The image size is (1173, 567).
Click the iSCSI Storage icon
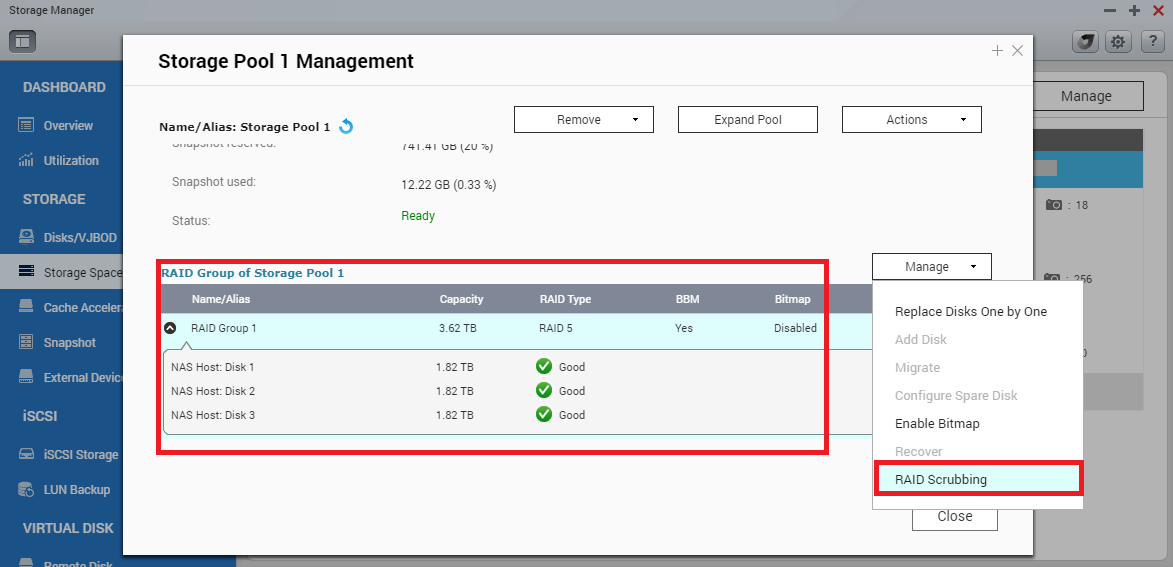click(26, 454)
